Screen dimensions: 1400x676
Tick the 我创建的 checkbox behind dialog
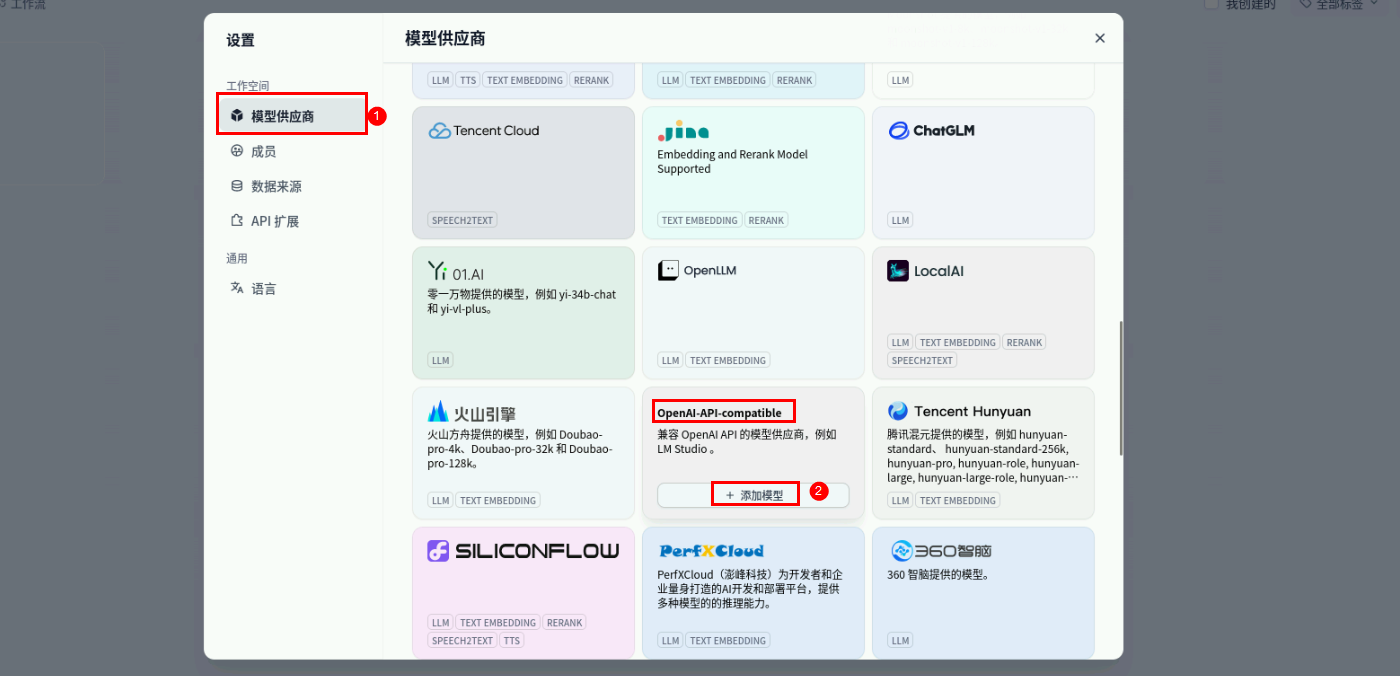(1211, 4)
